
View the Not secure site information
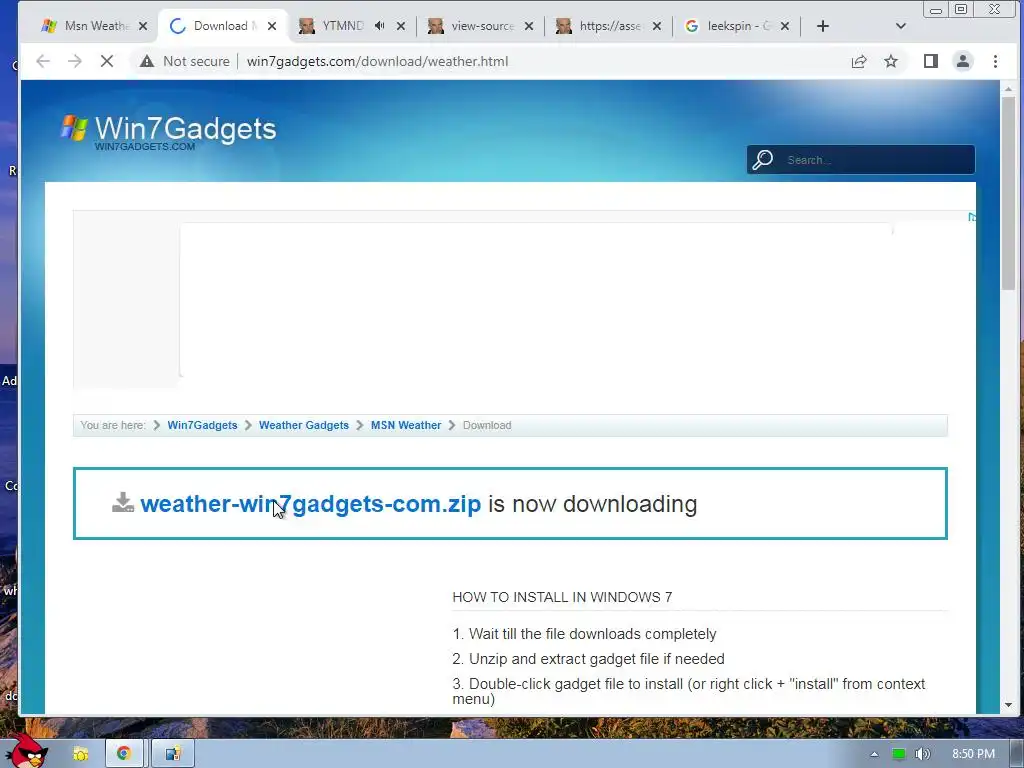[185, 61]
